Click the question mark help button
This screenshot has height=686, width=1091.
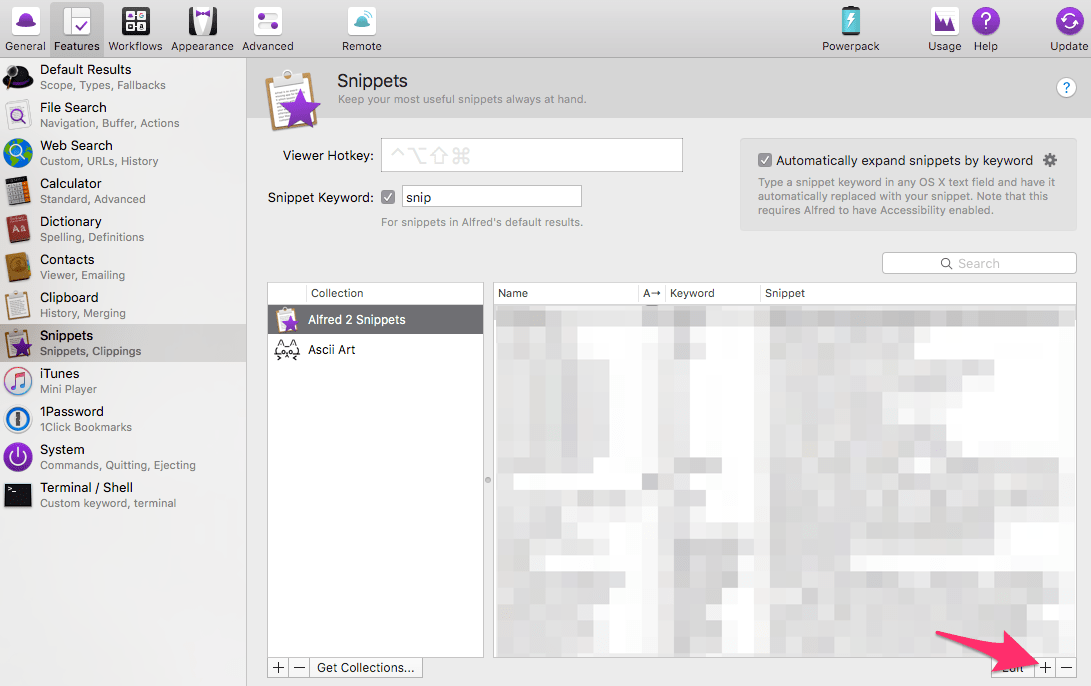(1066, 88)
